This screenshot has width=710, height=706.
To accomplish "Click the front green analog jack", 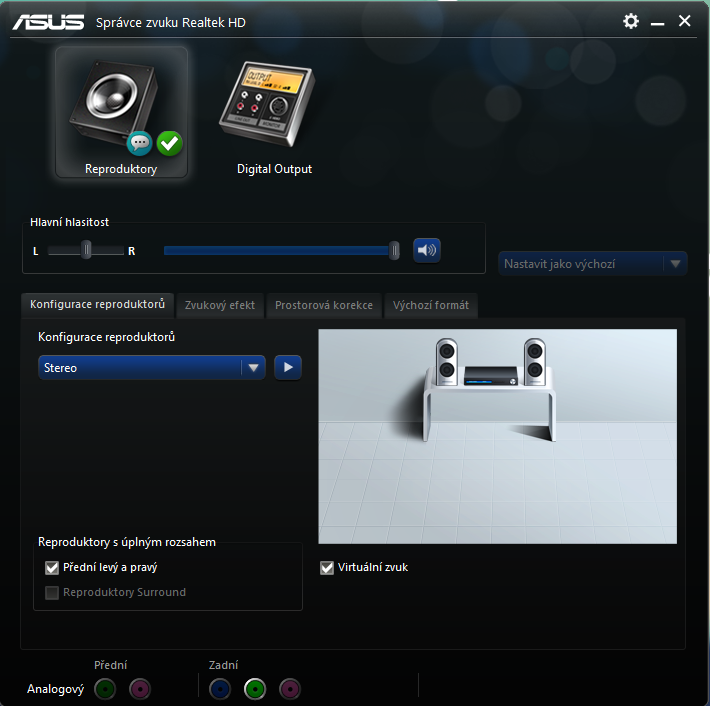I will point(105,689).
